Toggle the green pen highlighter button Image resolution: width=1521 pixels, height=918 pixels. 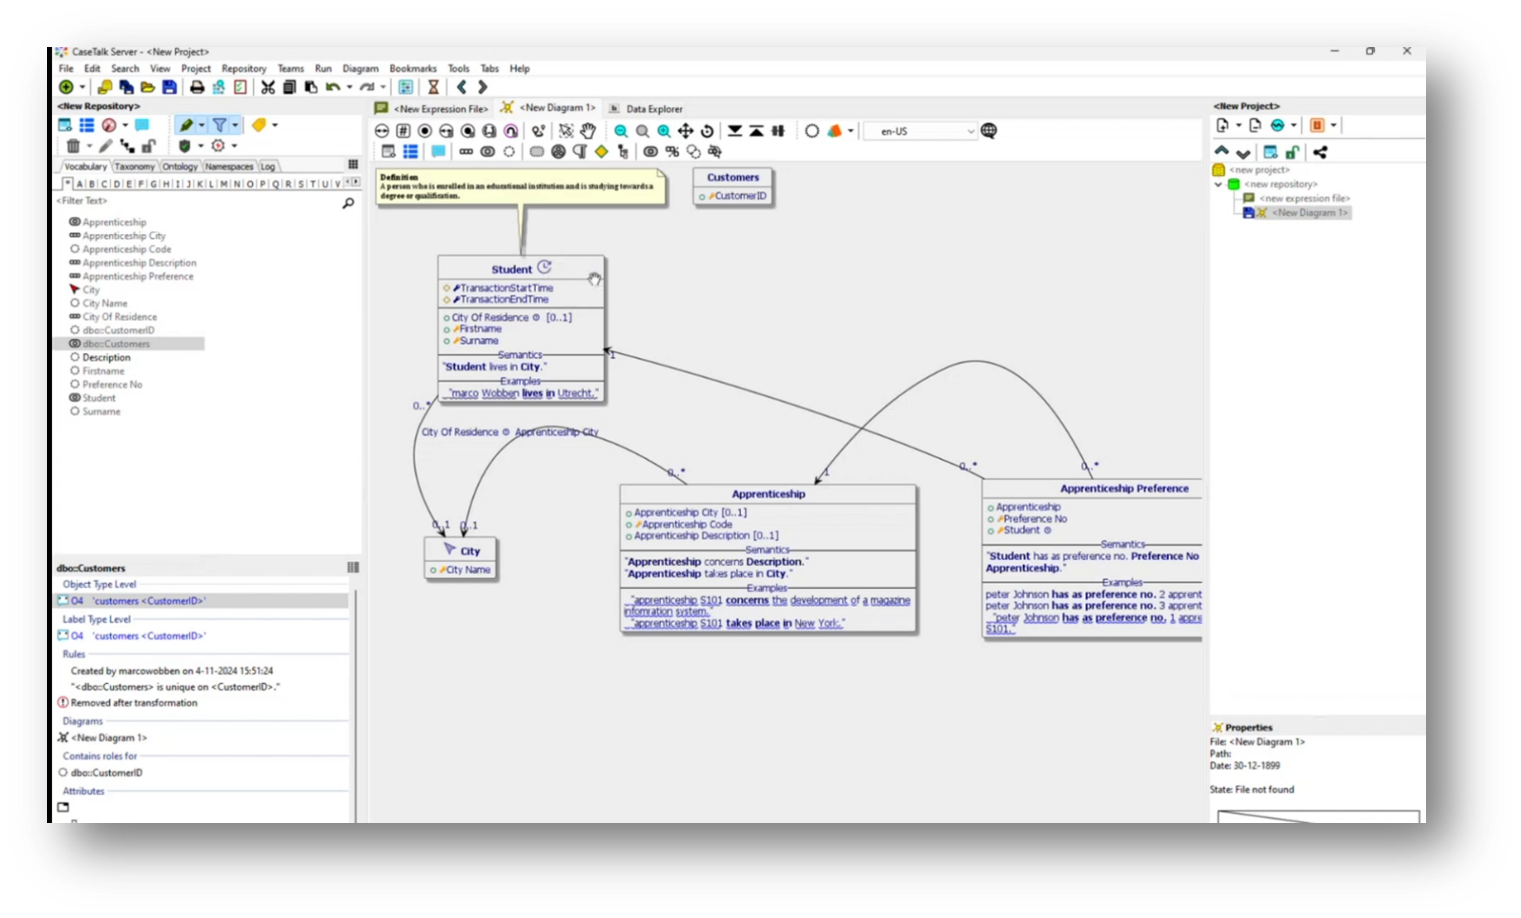(x=186, y=125)
